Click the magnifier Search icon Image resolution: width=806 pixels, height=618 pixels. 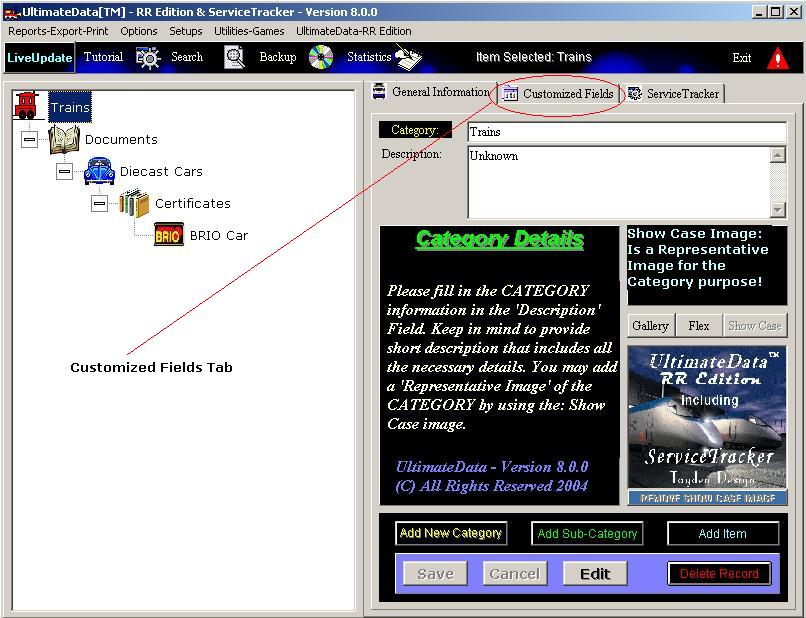point(234,58)
